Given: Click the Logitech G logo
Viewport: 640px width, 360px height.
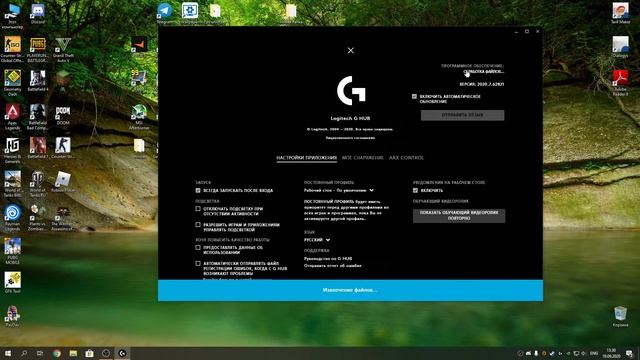Looking at the screenshot, I should (x=351, y=90).
